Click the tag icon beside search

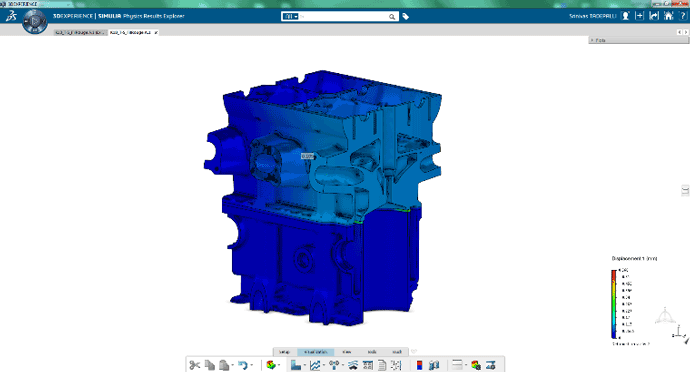406,16
